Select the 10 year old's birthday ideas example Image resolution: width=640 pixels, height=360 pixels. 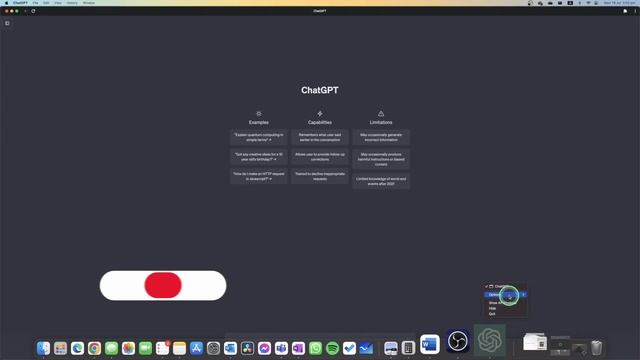tap(259, 157)
